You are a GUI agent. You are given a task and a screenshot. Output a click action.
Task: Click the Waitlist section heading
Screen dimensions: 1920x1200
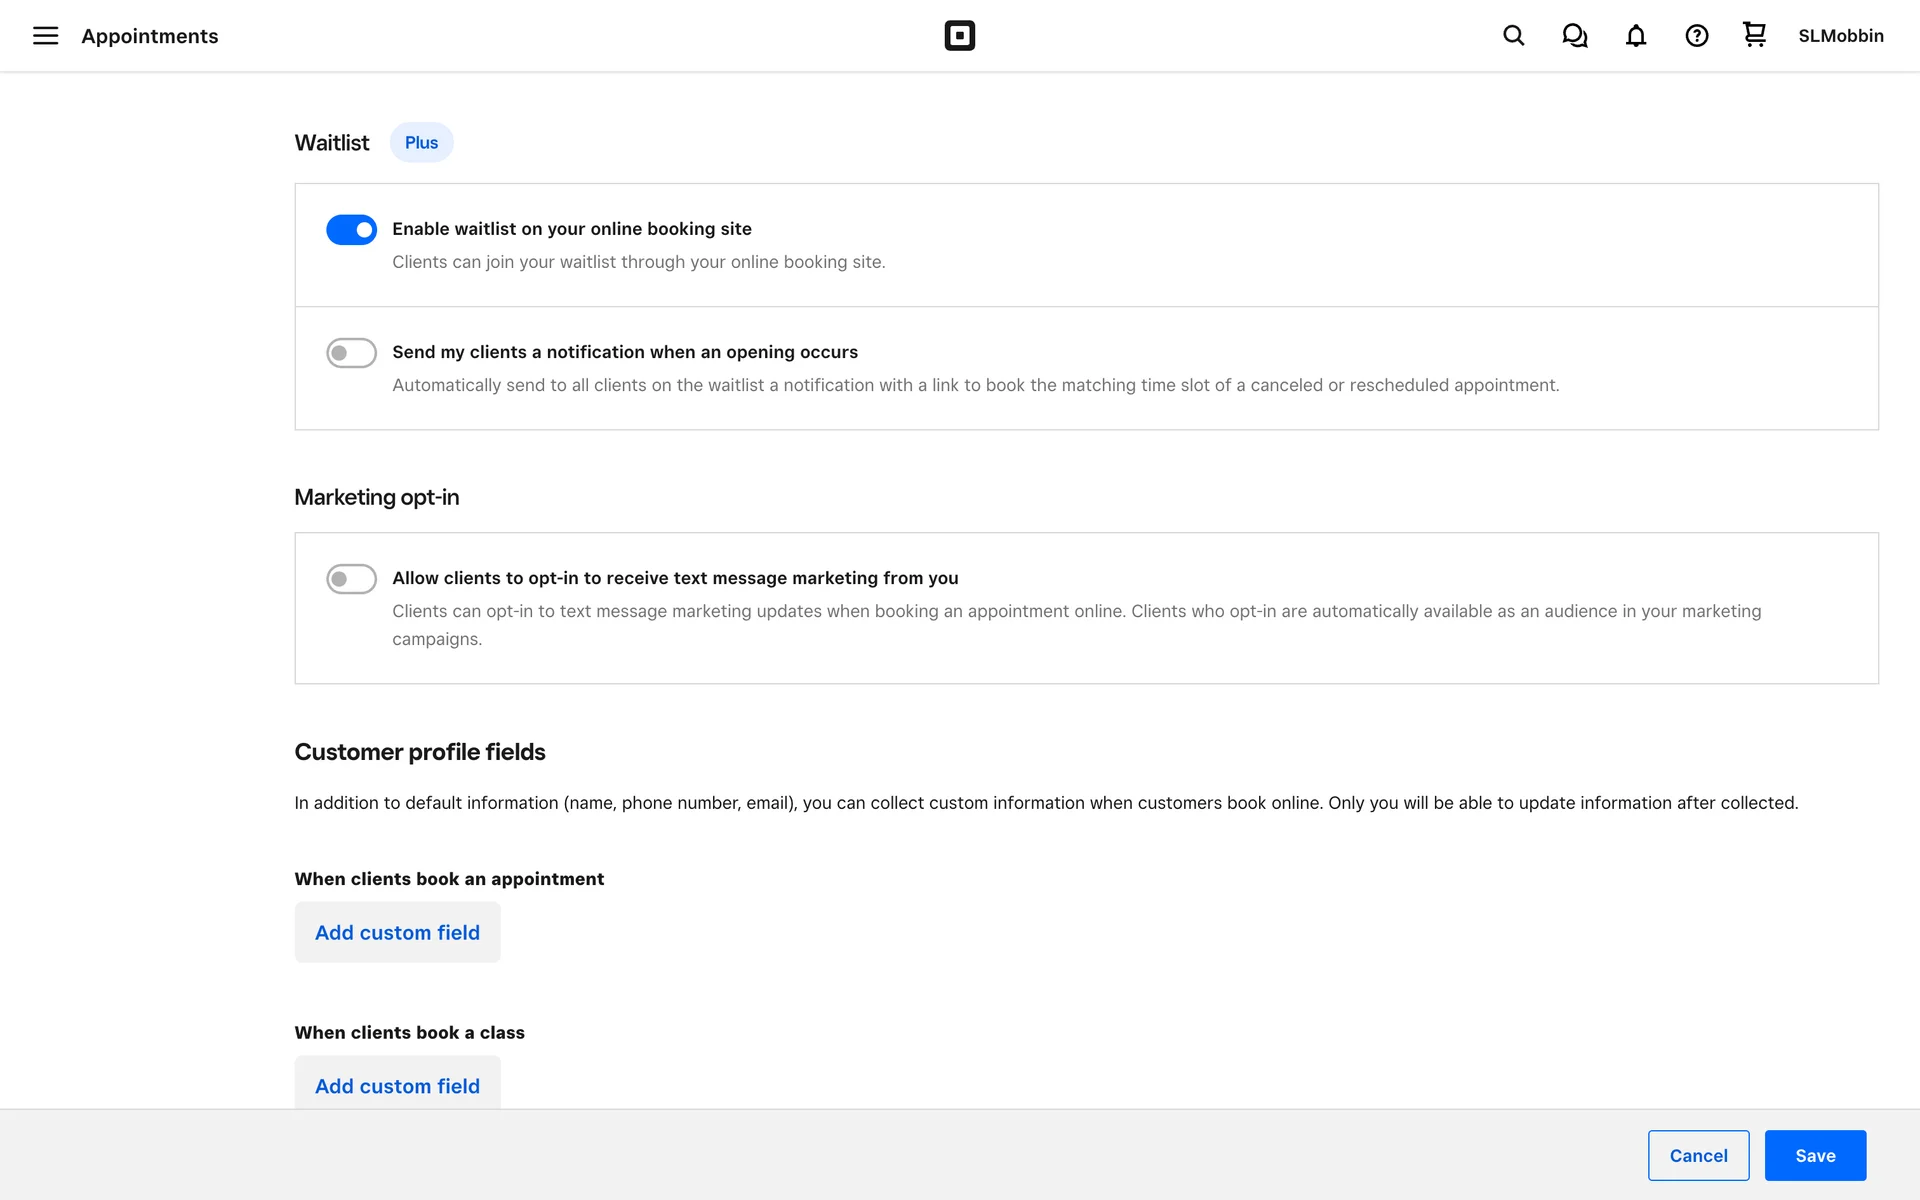pyautogui.click(x=332, y=143)
